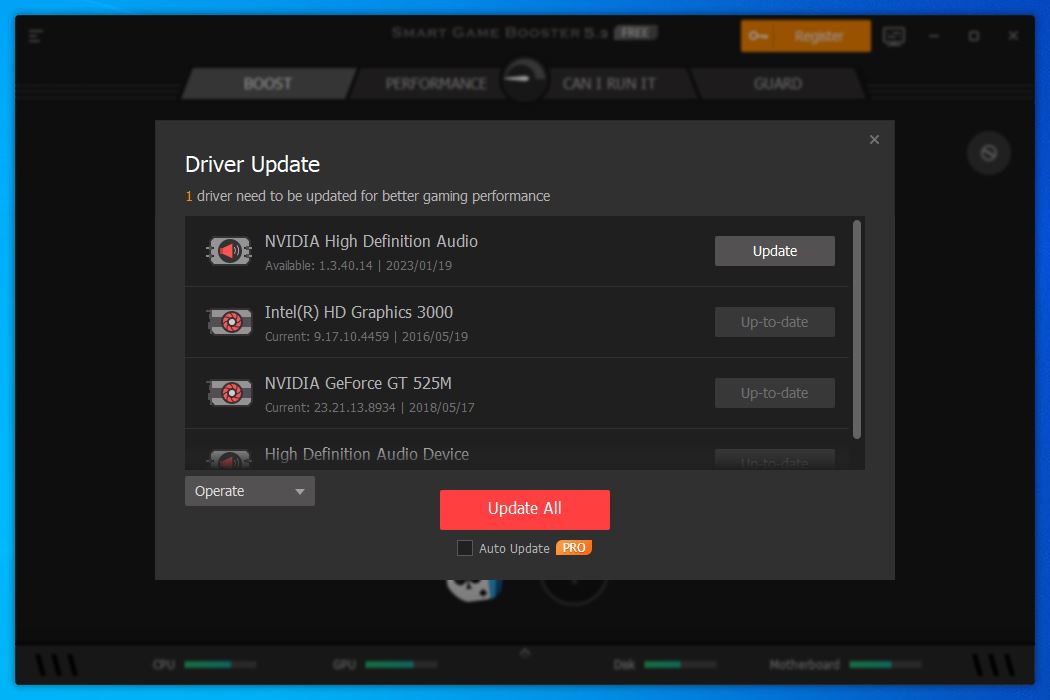The height and width of the screenshot is (700, 1050).
Task: Click the Driver Update heading
Action: (252, 164)
